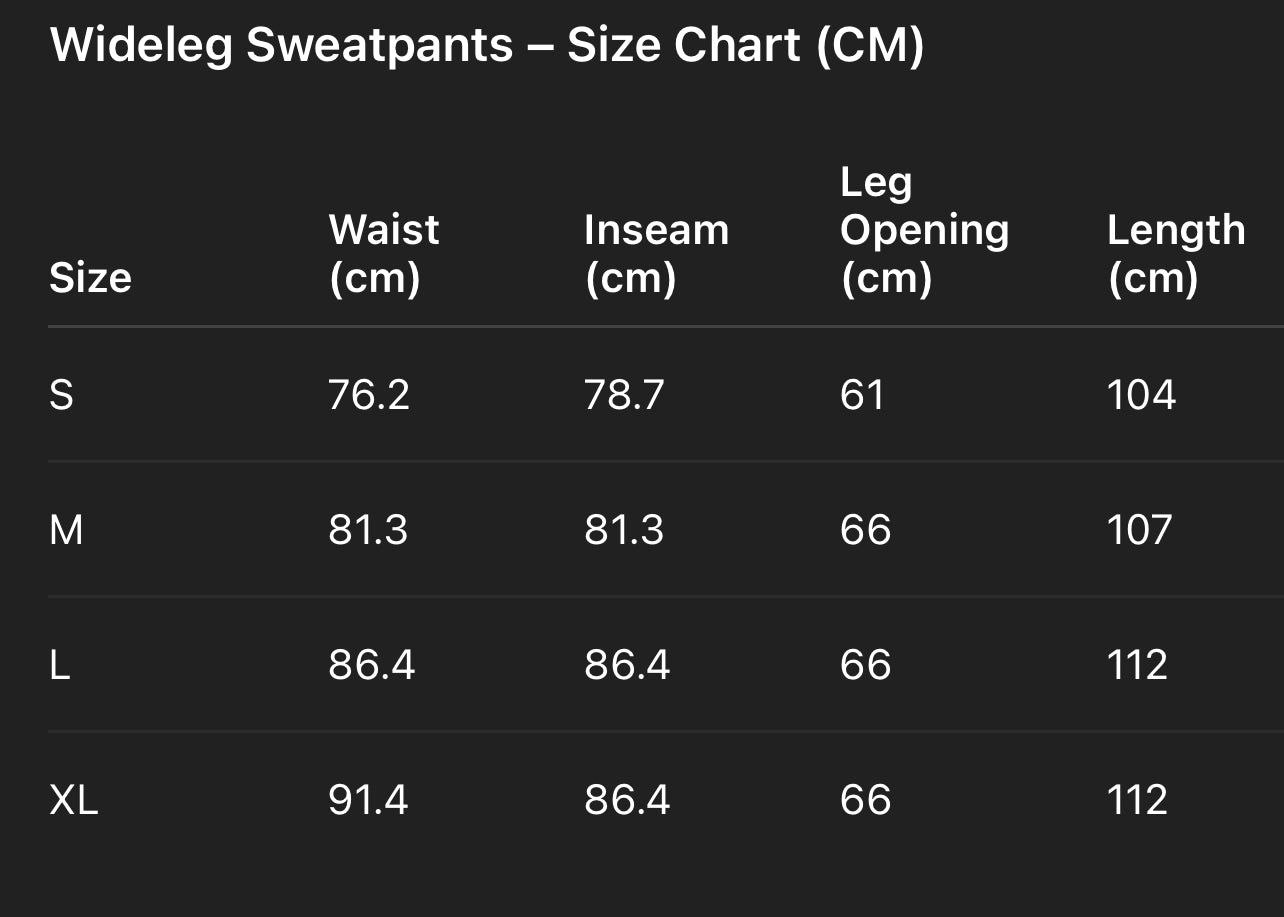Click the 104 length value
Image resolution: width=1284 pixels, height=917 pixels.
point(1141,396)
